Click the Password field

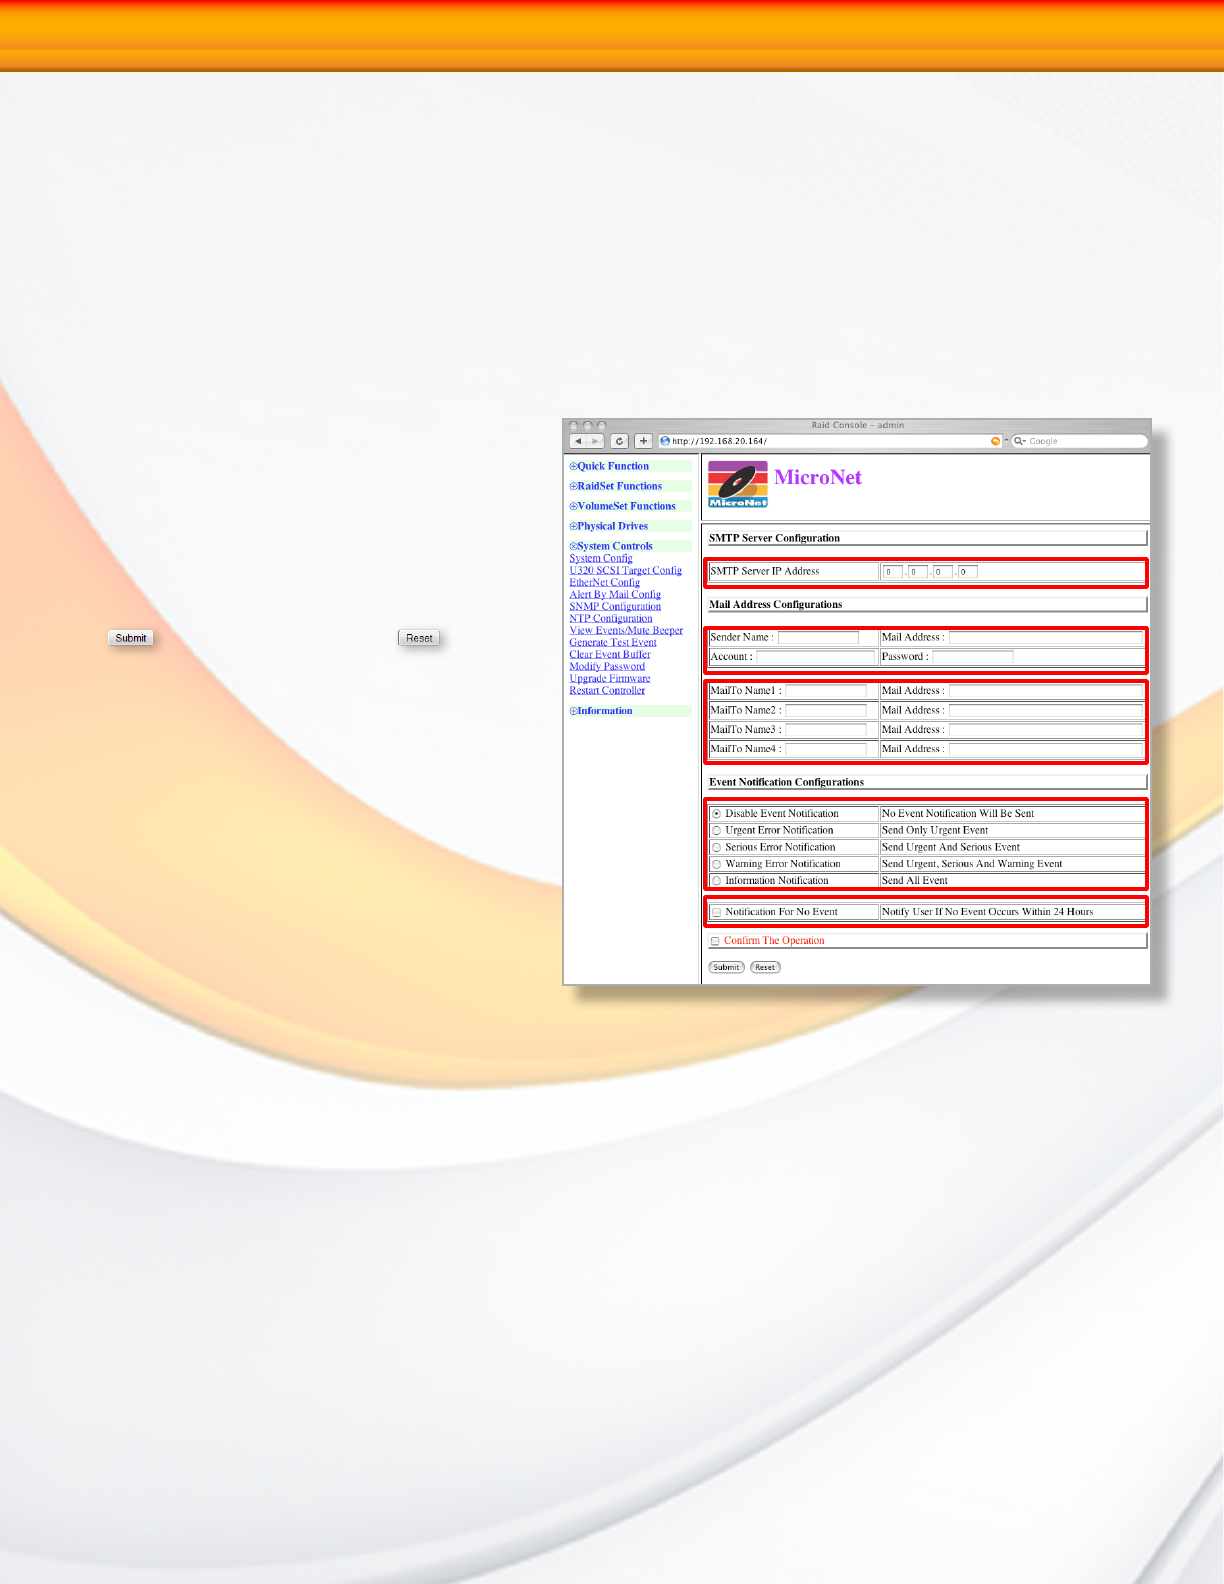tap(972, 657)
